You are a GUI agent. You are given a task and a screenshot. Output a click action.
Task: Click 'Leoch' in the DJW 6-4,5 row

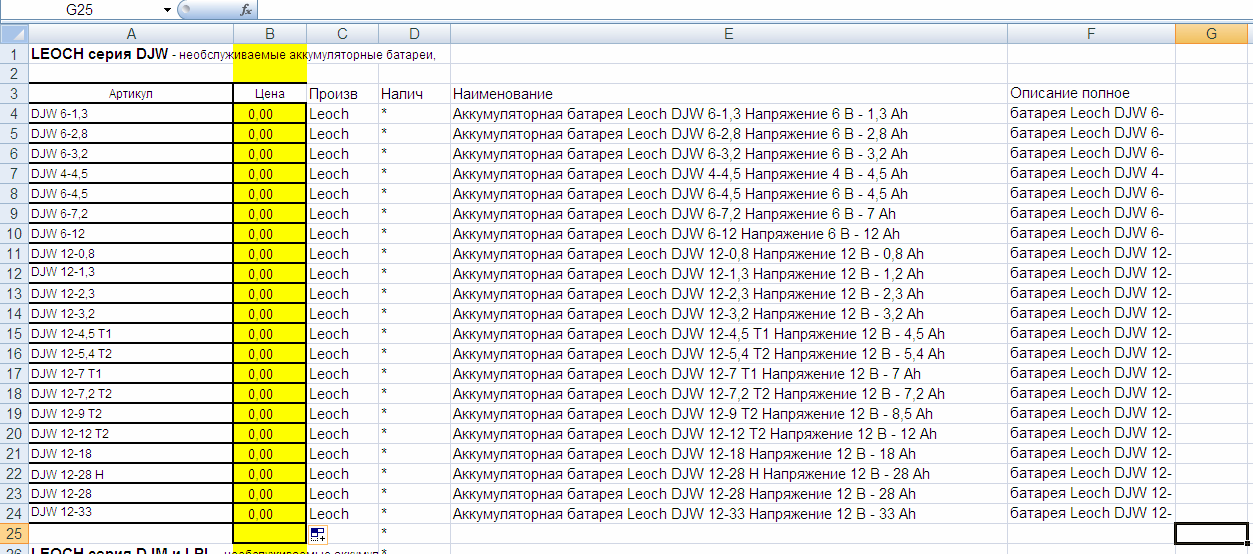click(x=342, y=194)
